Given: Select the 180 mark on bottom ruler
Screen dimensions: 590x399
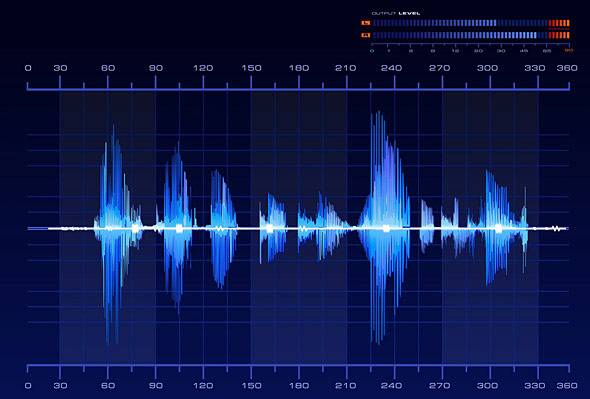Looking at the screenshot, I should tap(299, 385).
